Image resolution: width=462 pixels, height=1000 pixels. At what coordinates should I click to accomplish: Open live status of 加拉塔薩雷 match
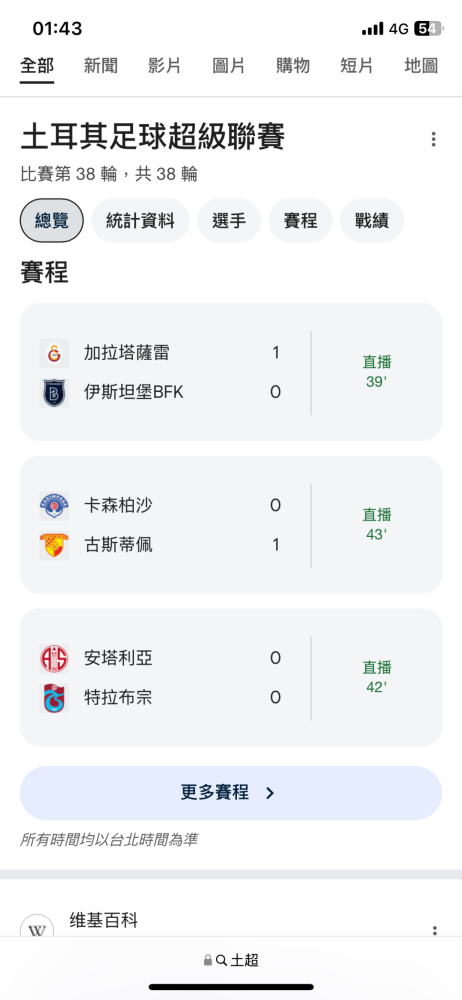(x=377, y=372)
